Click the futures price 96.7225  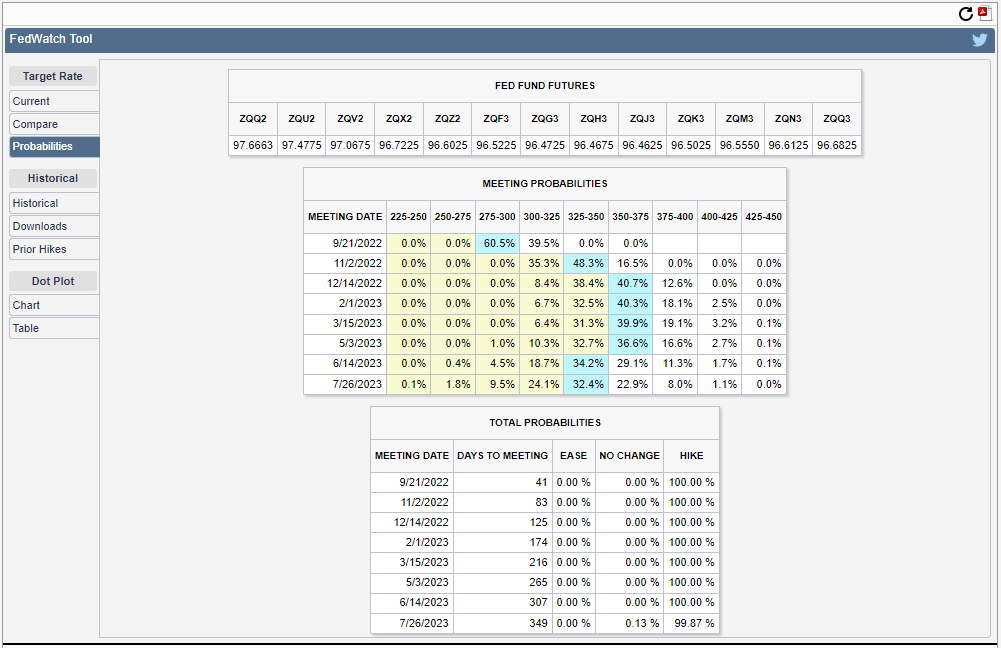(399, 146)
